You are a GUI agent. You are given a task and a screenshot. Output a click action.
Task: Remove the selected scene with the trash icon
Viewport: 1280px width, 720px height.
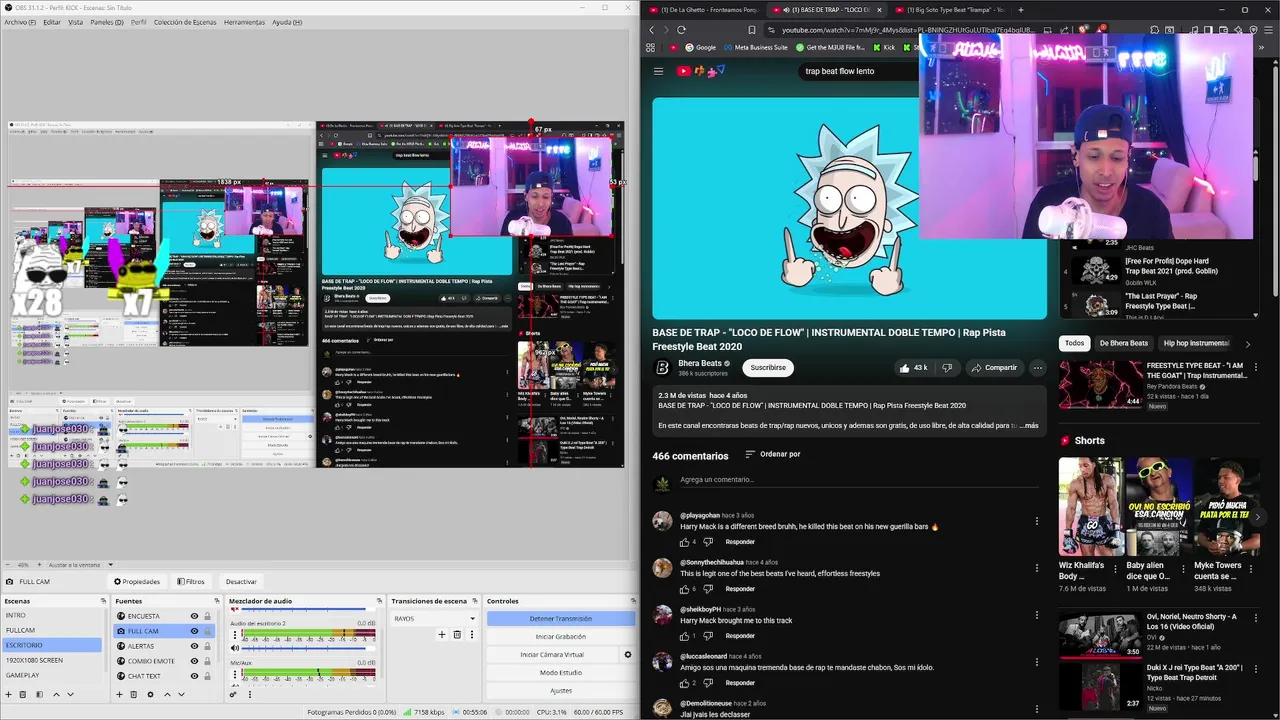pyautogui.click(x=24, y=694)
